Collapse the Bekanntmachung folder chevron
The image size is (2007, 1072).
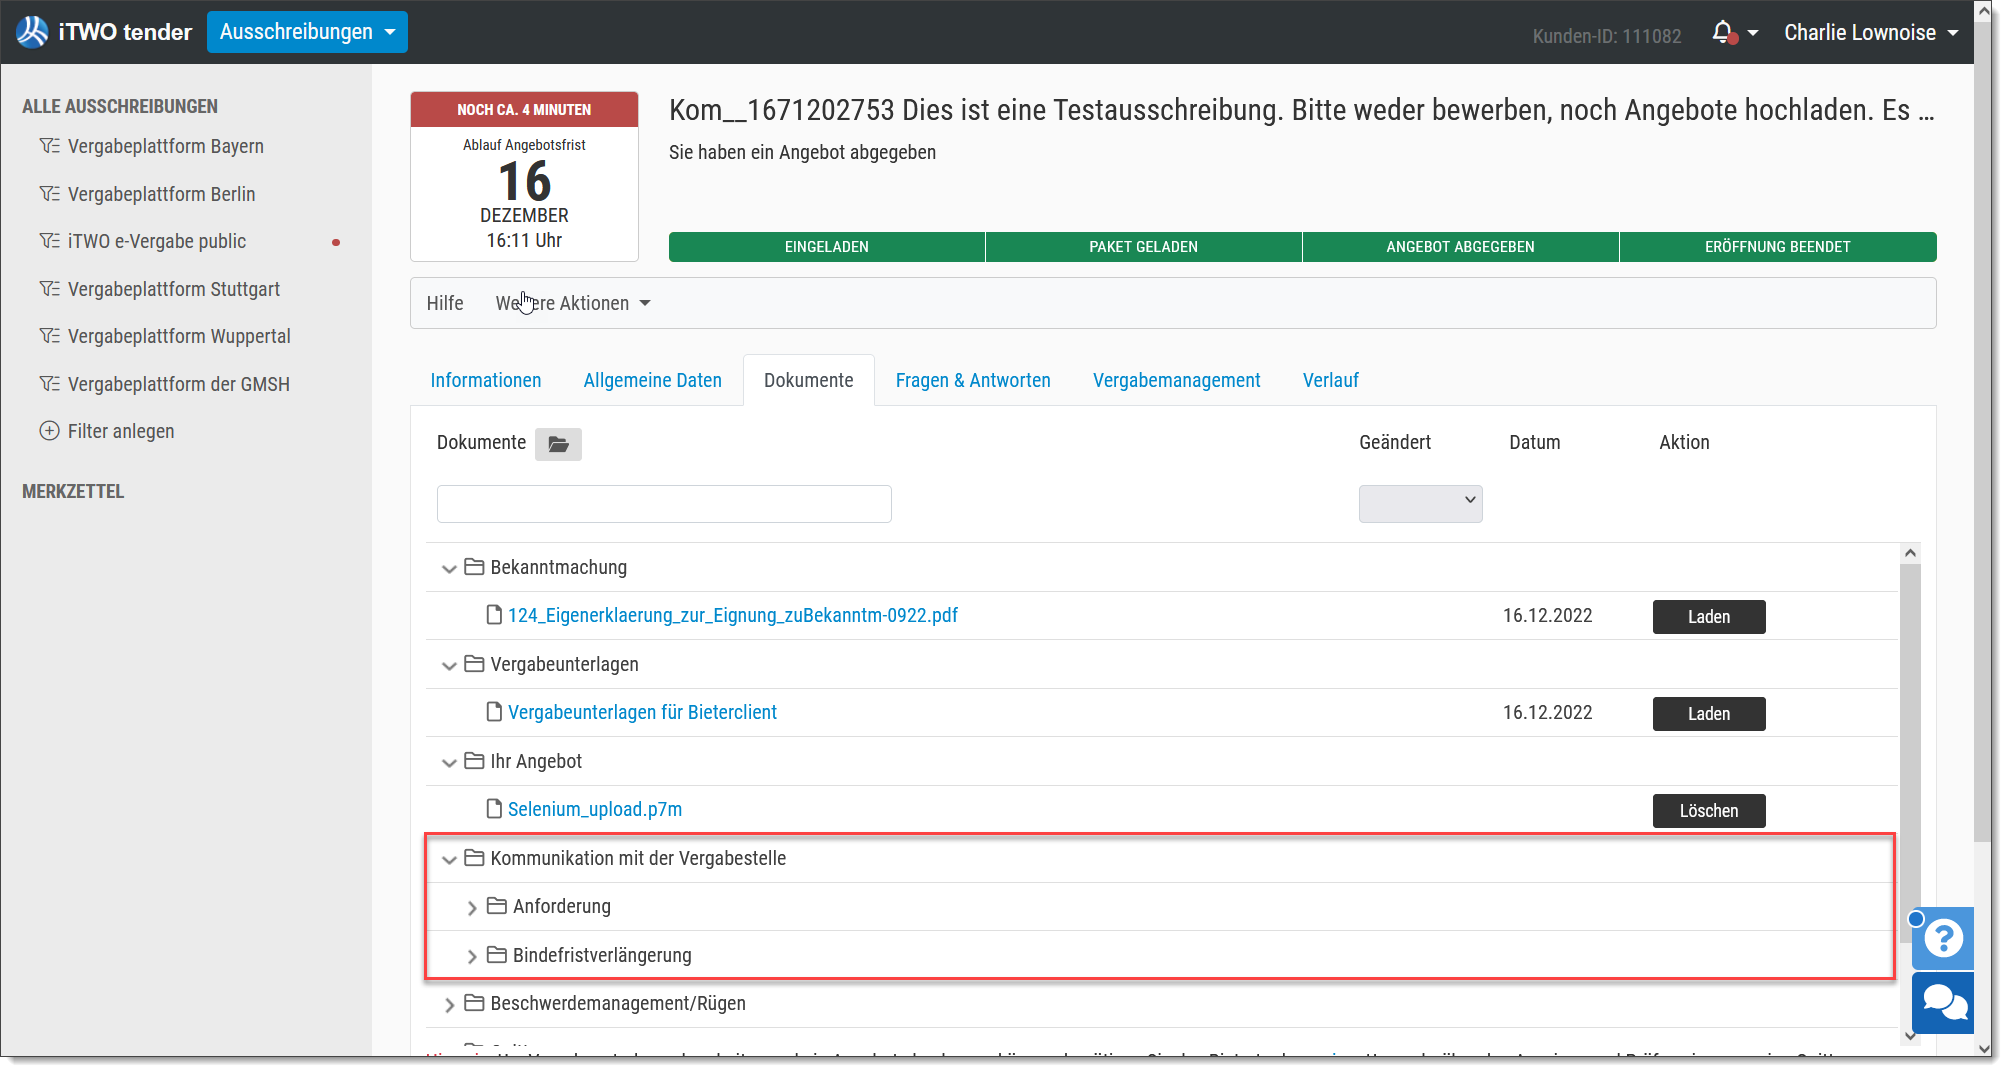coord(449,569)
